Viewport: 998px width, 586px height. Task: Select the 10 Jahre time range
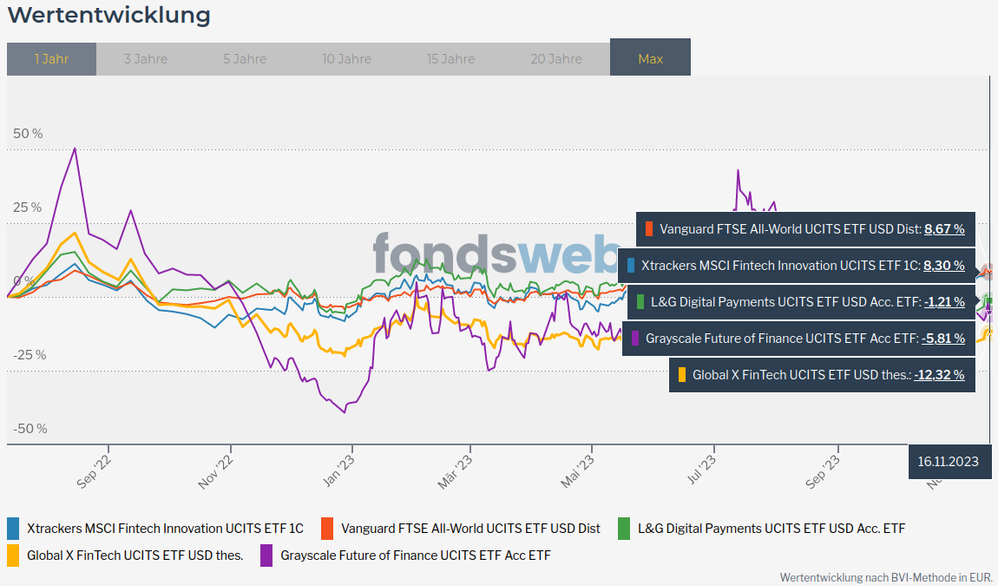point(348,59)
